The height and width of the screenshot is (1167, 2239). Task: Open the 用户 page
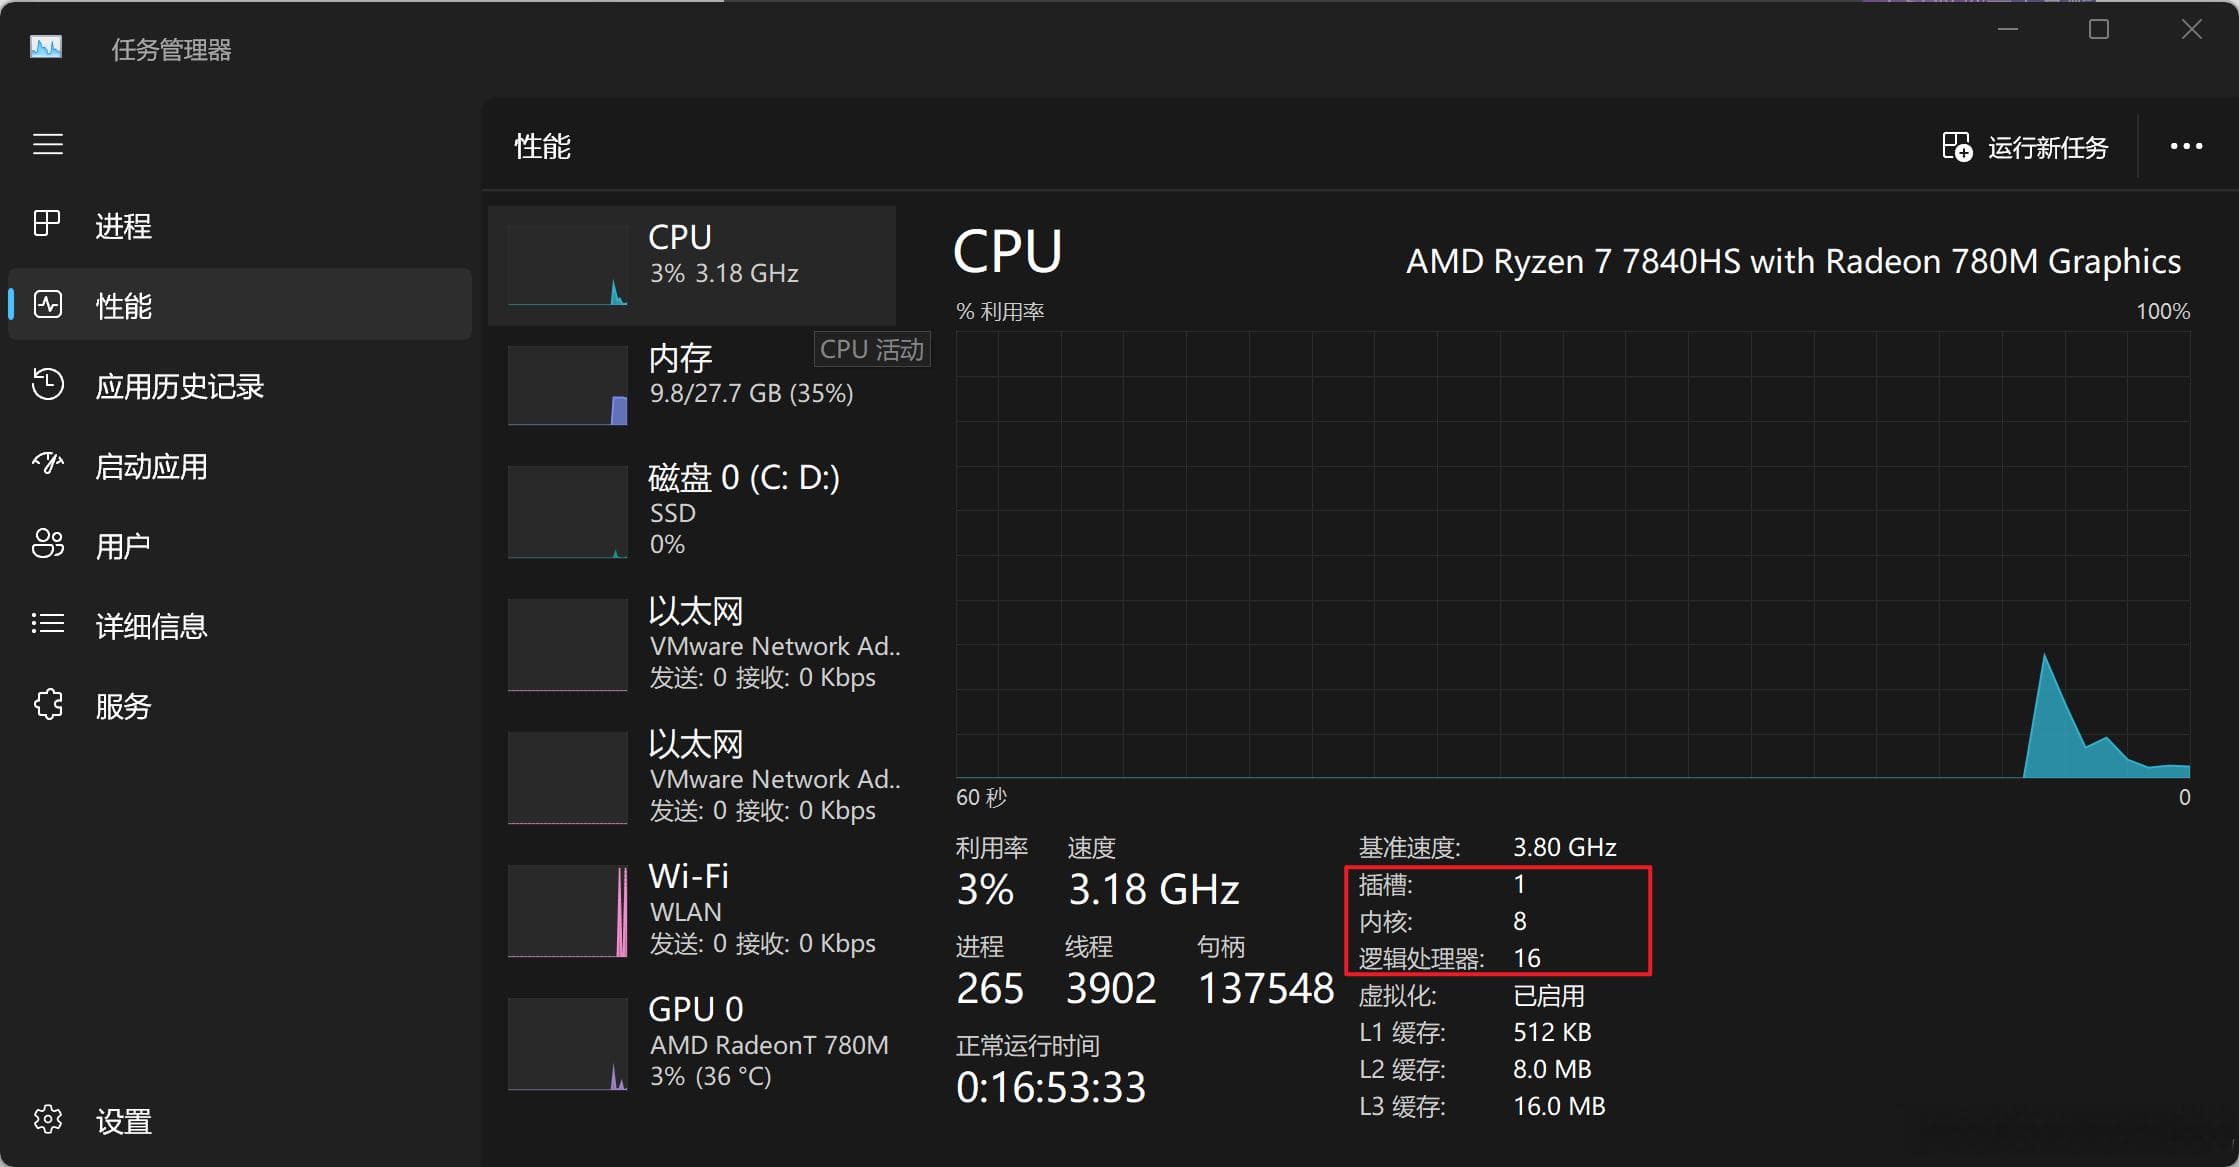tap(240, 546)
